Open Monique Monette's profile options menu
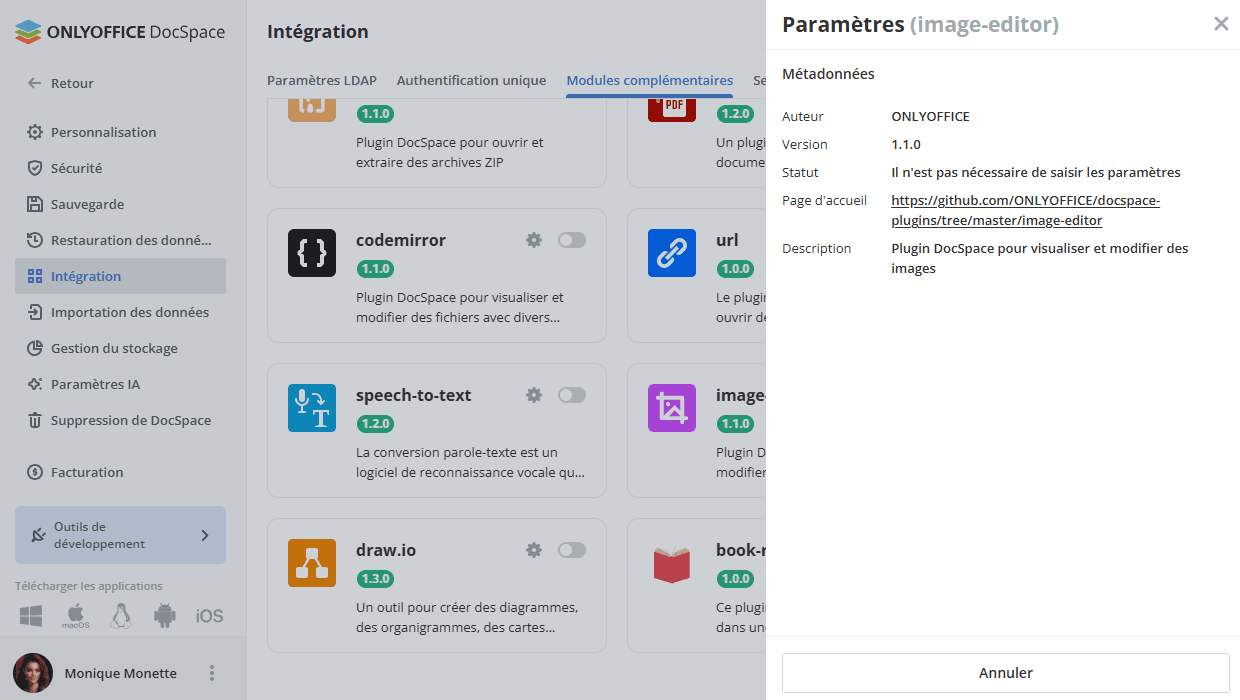This screenshot has height=700, width=1240. point(211,673)
